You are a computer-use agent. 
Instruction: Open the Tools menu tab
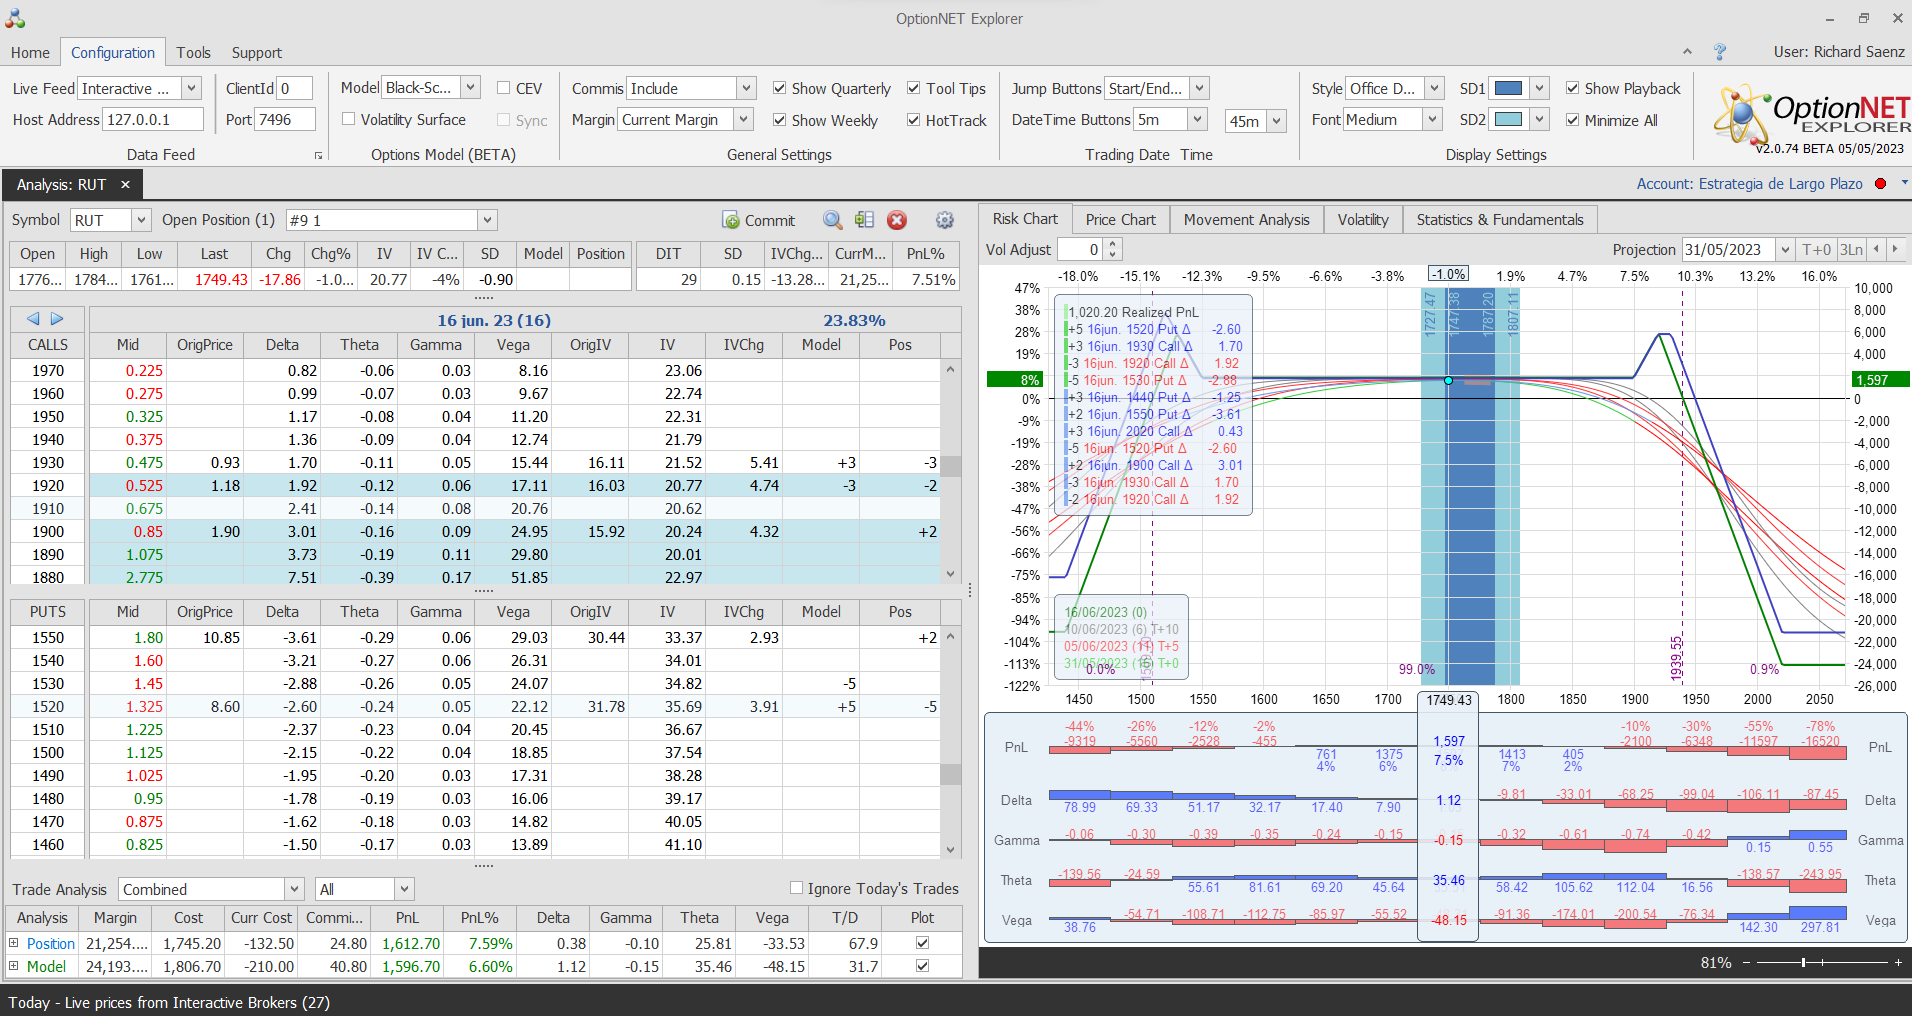point(193,53)
